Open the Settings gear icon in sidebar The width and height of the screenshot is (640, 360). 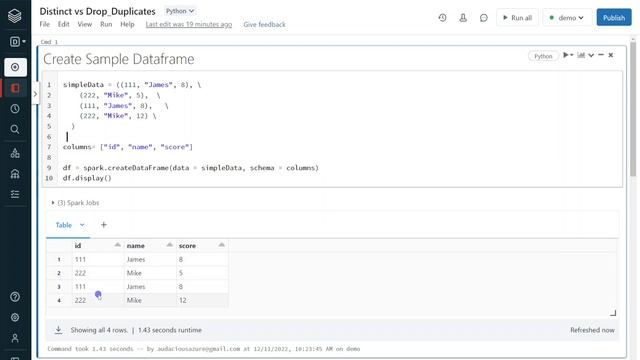[15, 317]
